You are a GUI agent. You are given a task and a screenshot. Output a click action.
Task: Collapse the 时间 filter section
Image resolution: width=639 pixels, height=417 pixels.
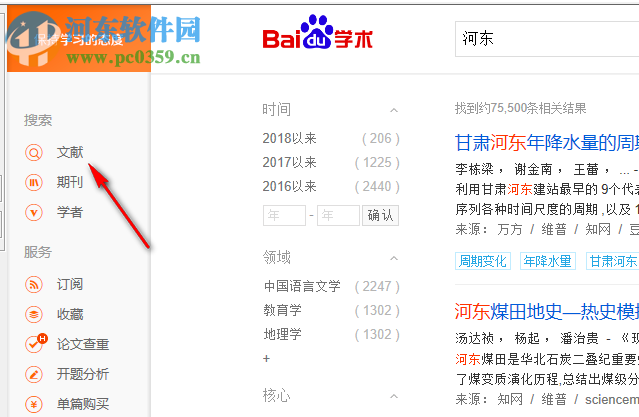coord(394,110)
